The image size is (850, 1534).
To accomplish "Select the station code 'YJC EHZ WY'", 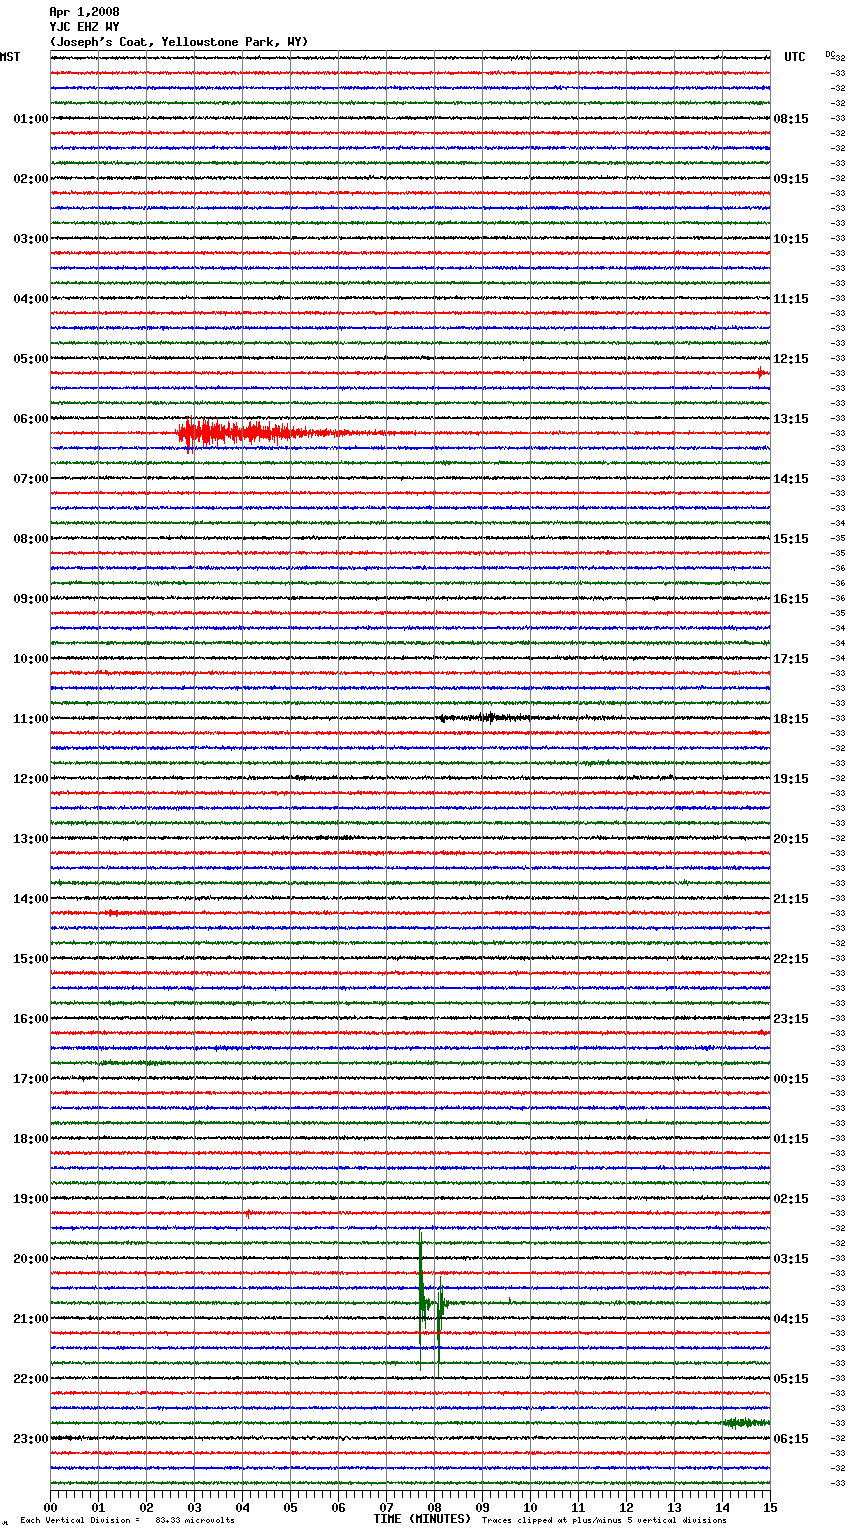I will 84,27.
